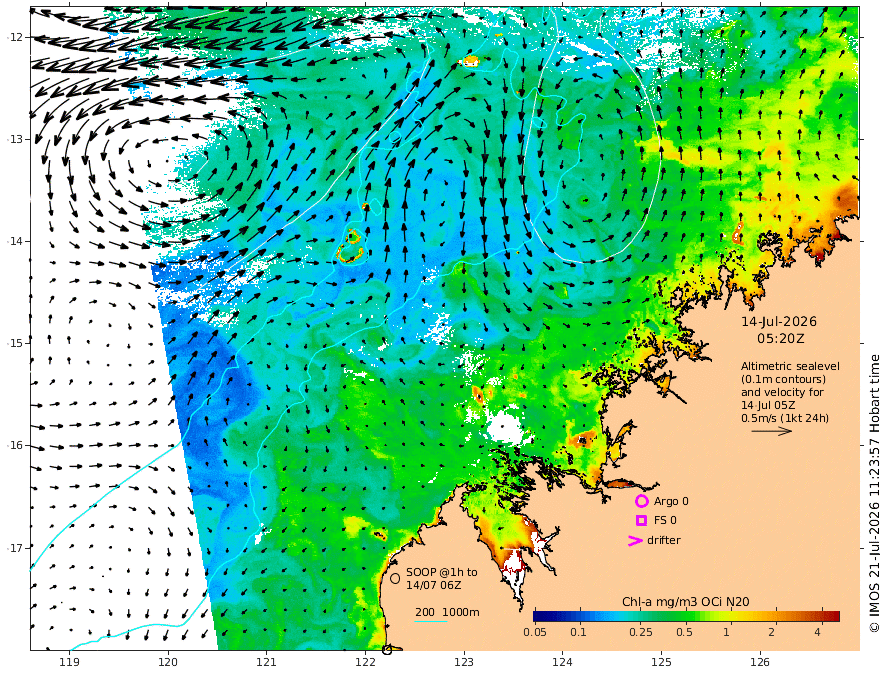Click the 'Altimetric sealevel' legend text
Screen dimensions: 880x680
[790, 366]
